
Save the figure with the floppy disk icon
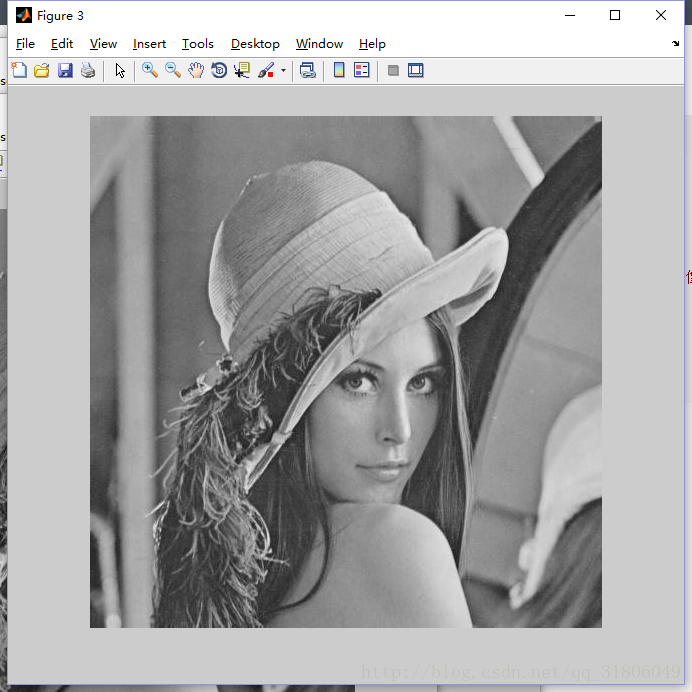coord(65,70)
